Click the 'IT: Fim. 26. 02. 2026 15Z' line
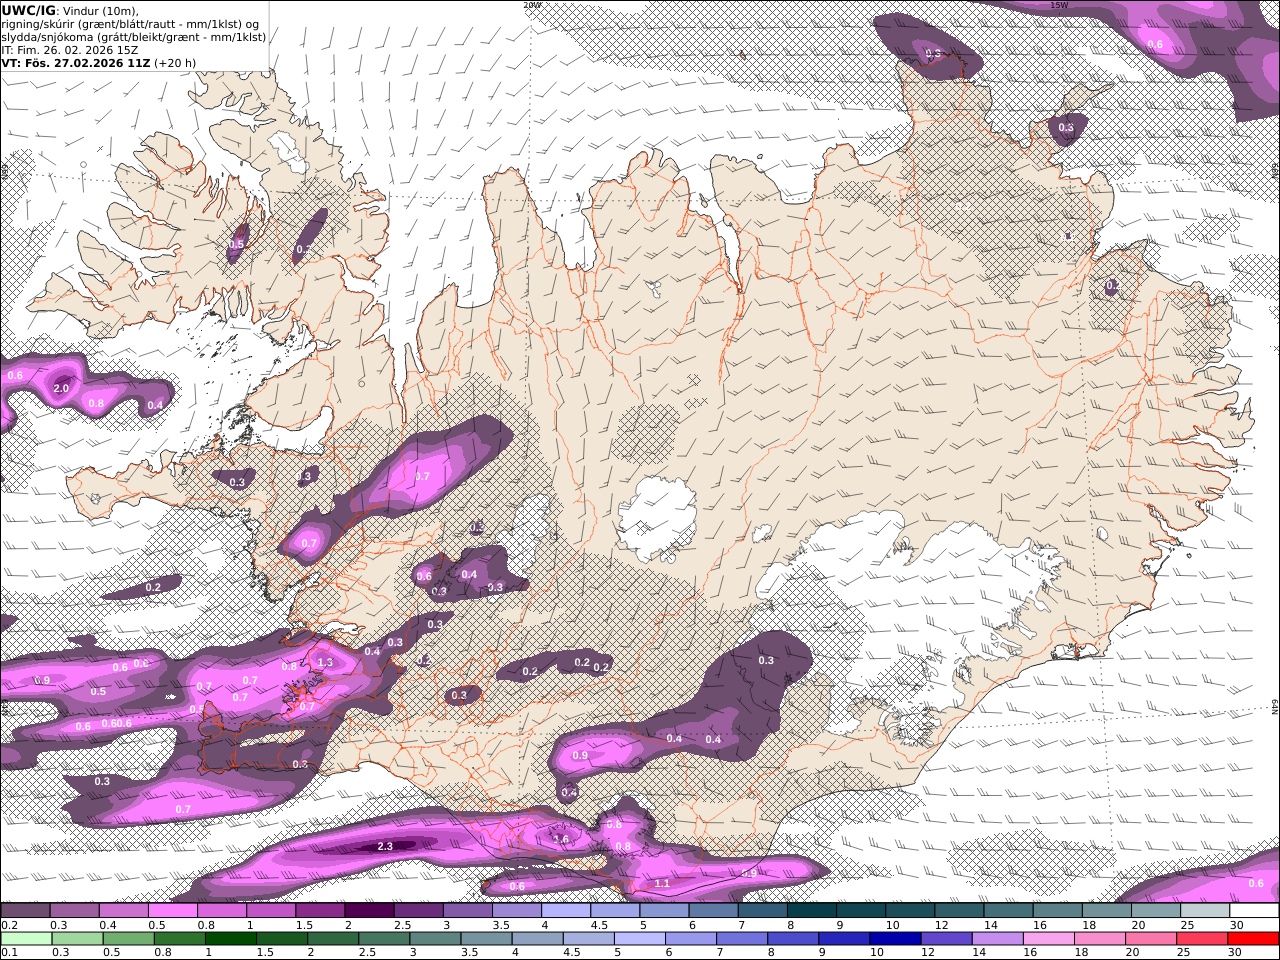The height and width of the screenshot is (960, 1280). 70,49
